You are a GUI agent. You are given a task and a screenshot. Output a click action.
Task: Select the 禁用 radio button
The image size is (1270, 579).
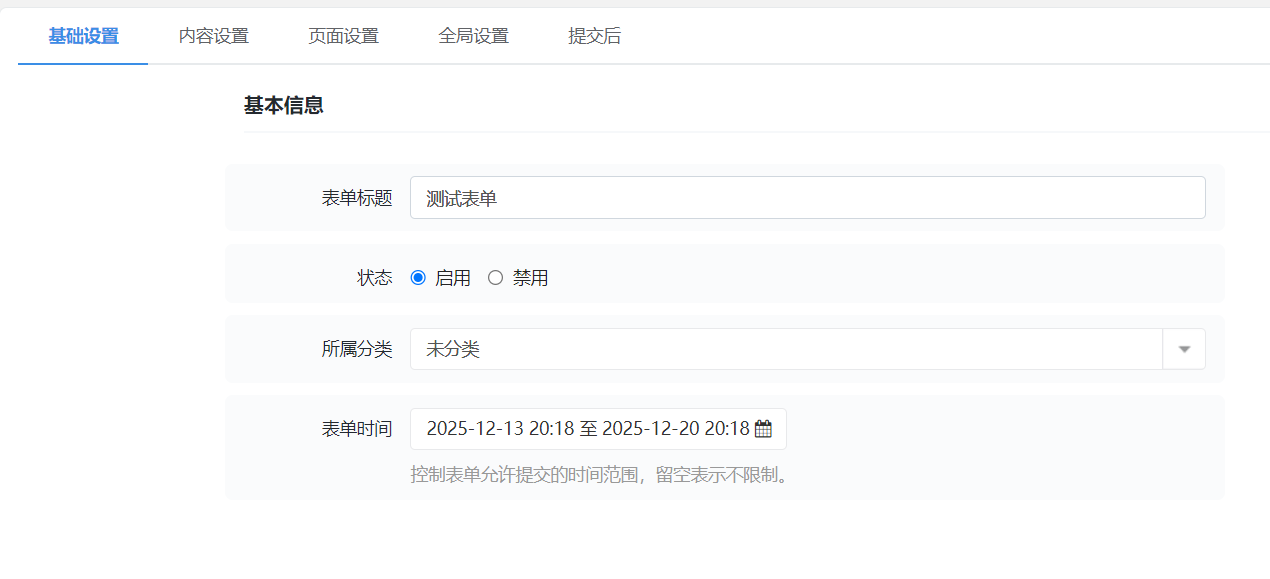(x=495, y=277)
